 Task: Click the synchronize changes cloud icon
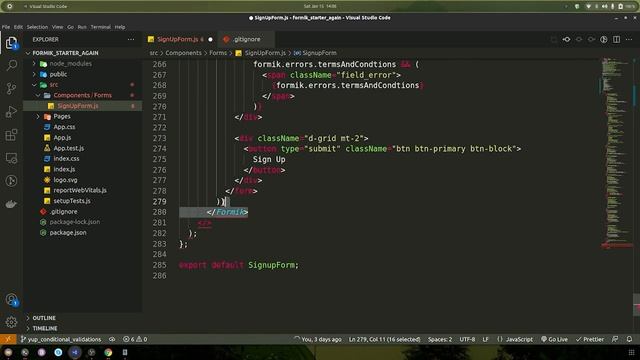[112, 339]
